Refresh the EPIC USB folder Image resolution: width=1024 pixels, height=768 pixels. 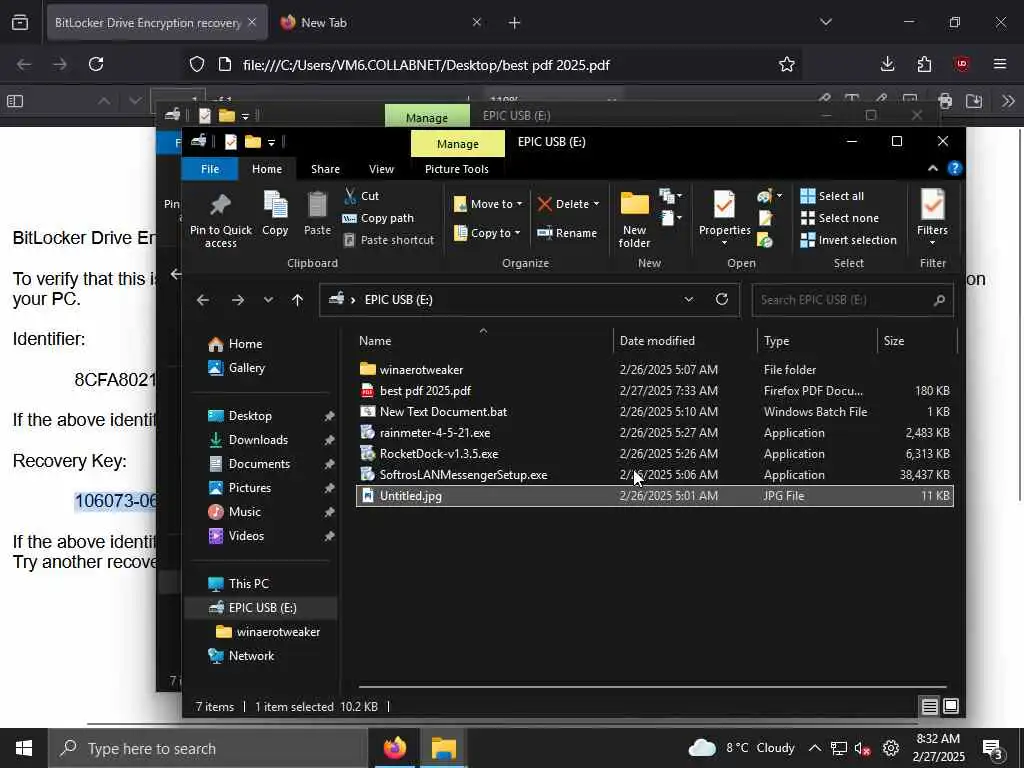722,299
